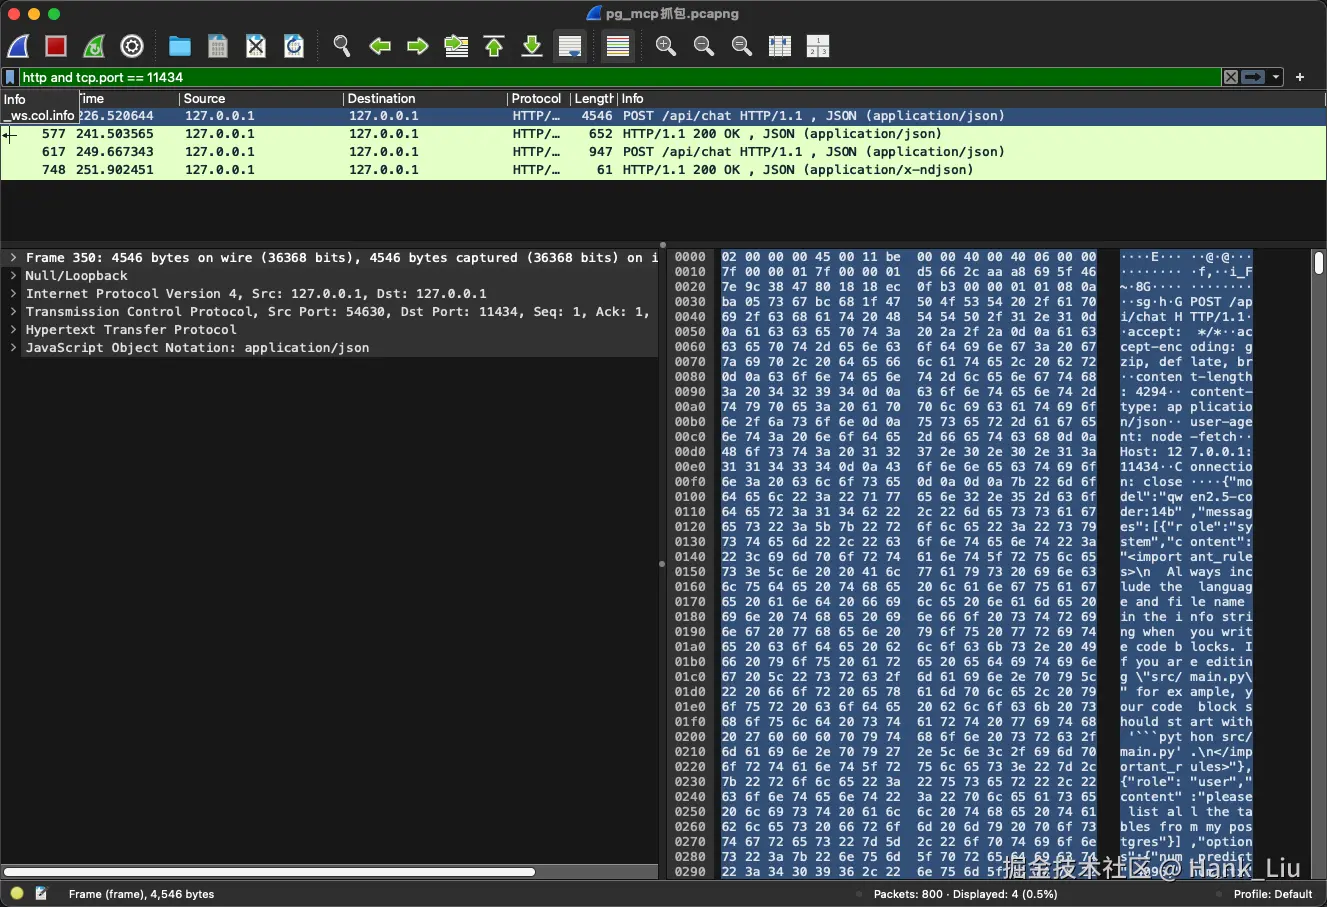Sort packets by Destination column header
This screenshot has width=1327, height=907.
[425, 99]
